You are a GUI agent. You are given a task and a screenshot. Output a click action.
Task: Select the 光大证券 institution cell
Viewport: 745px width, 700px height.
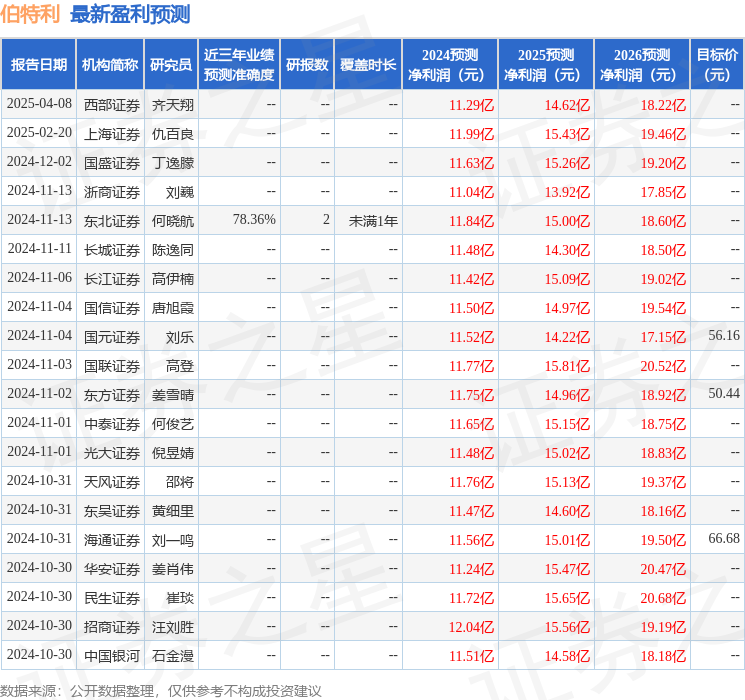[x=112, y=453]
